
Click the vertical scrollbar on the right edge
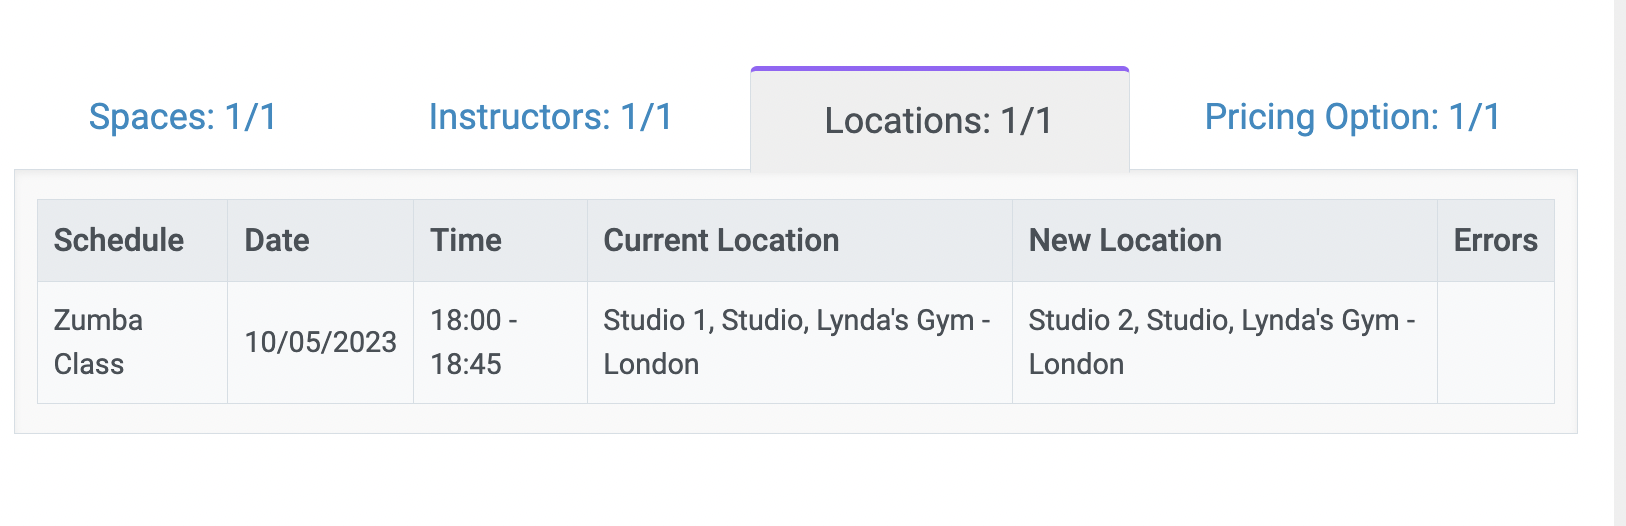(1620, 263)
